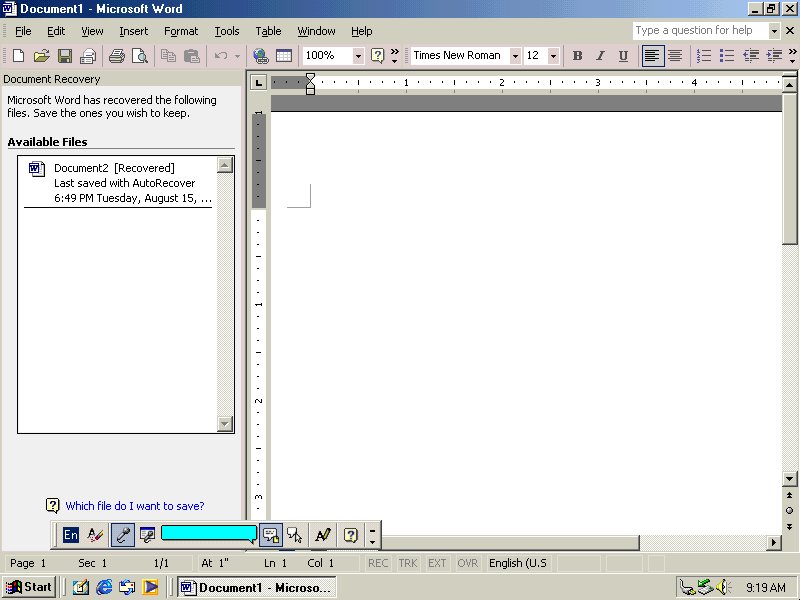This screenshot has height=600, width=800.
Task: Click the Numbering list toolbar icon
Action: [x=704, y=56]
